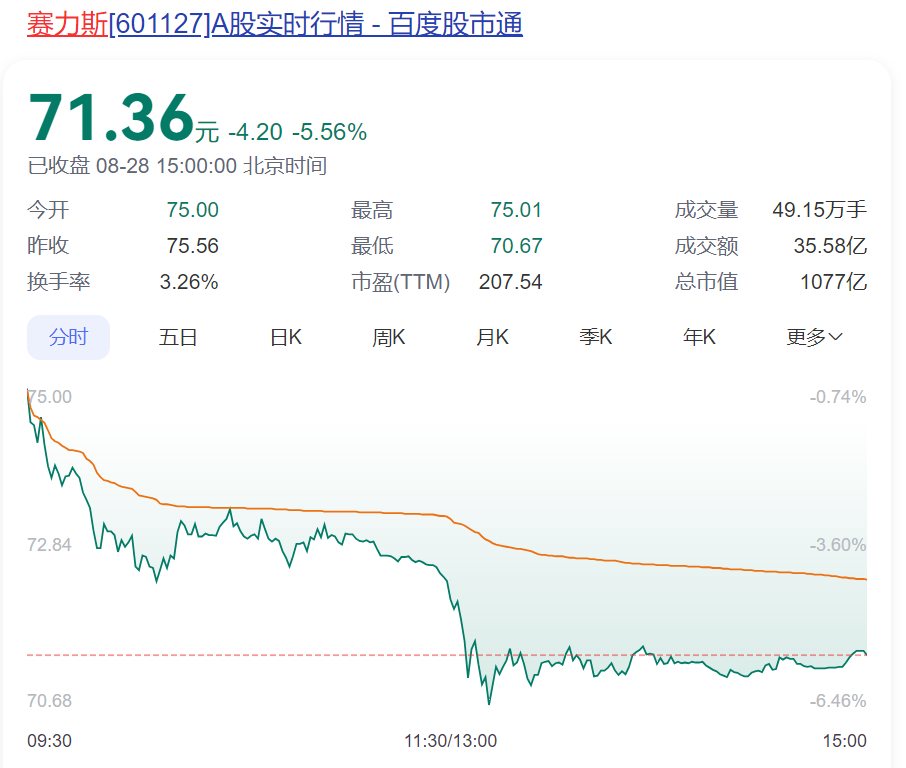Click the 市盈(TTM) value 207.54

pyautogui.click(x=510, y=282)
